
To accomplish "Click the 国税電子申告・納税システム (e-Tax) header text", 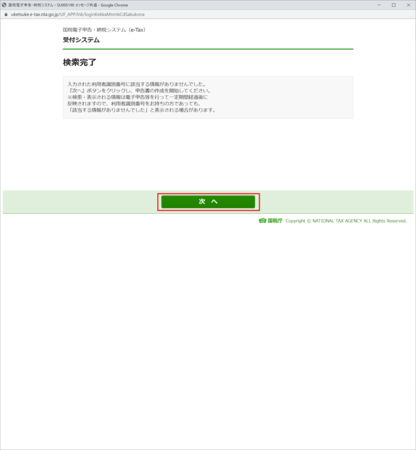I will pyautogui.click(x=104, y=30).
